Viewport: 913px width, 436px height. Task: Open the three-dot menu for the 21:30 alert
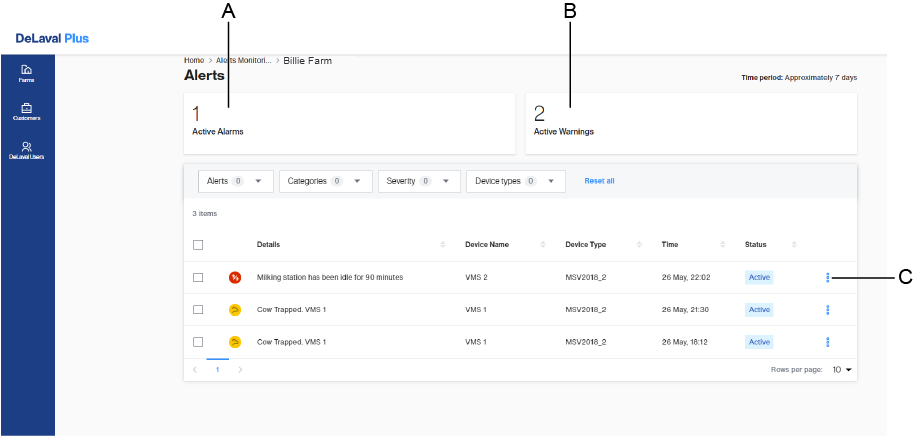[x=828, y=310]
